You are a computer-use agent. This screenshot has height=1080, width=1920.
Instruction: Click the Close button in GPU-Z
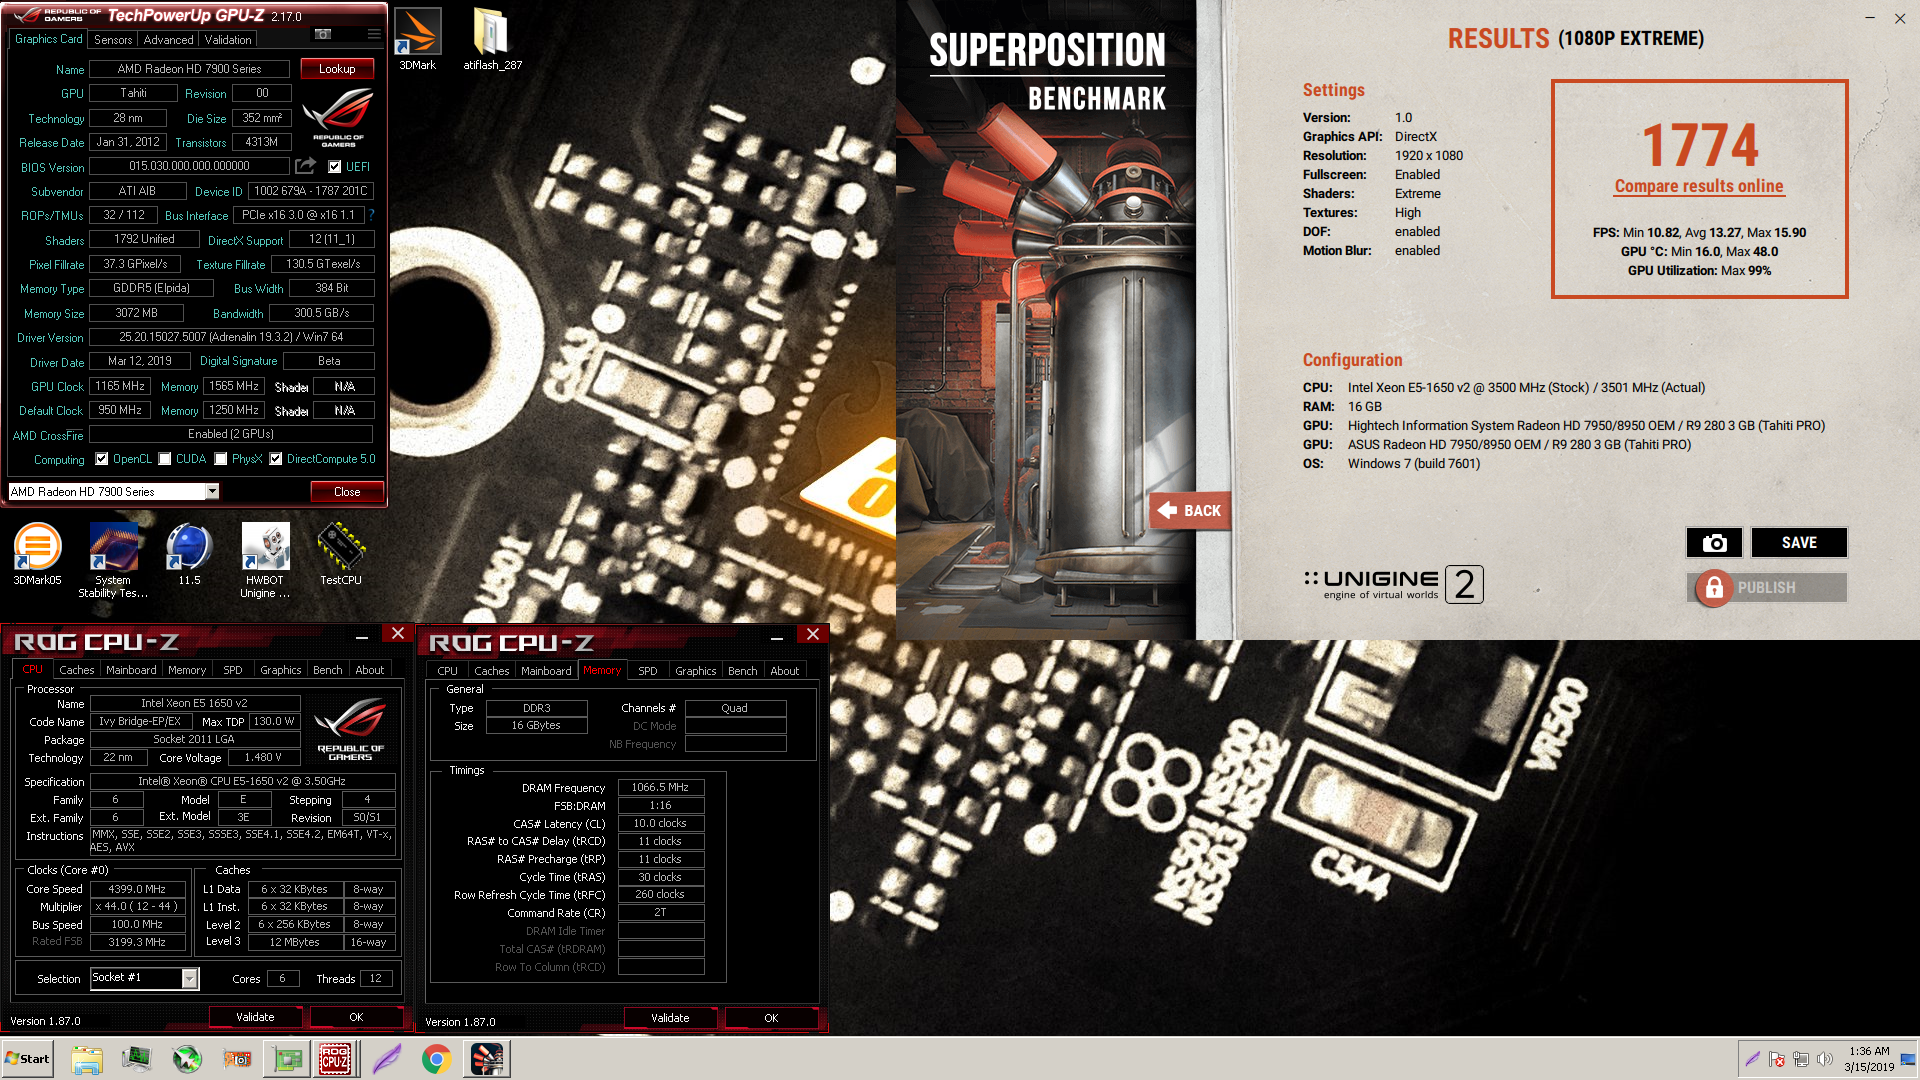[x=347, y=492]
